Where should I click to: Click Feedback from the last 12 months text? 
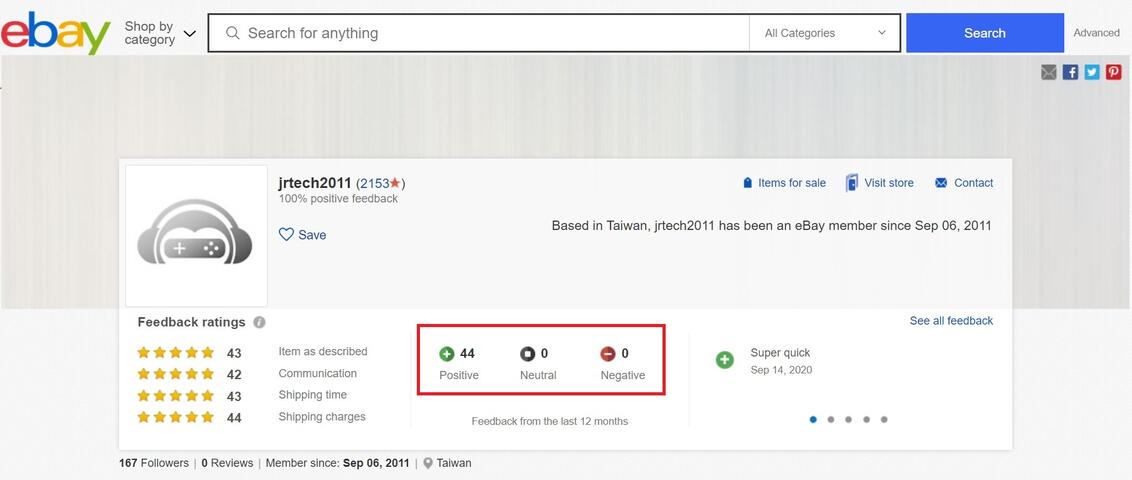coord(549,421)
